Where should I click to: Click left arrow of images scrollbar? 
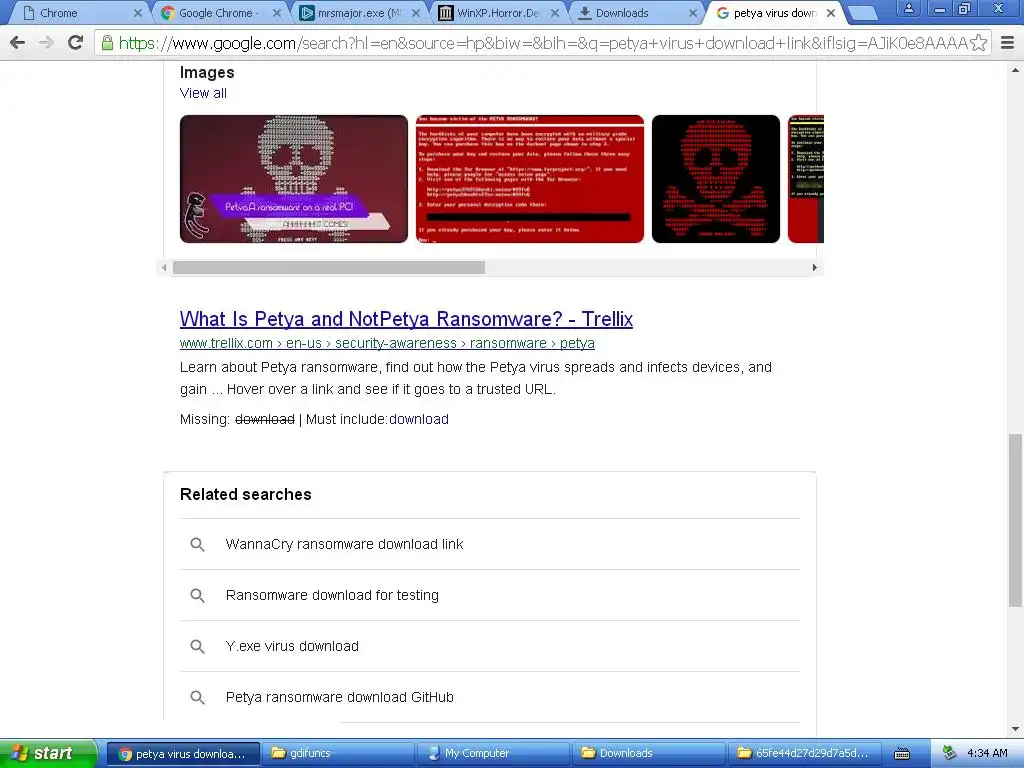(x=164, y=268)
